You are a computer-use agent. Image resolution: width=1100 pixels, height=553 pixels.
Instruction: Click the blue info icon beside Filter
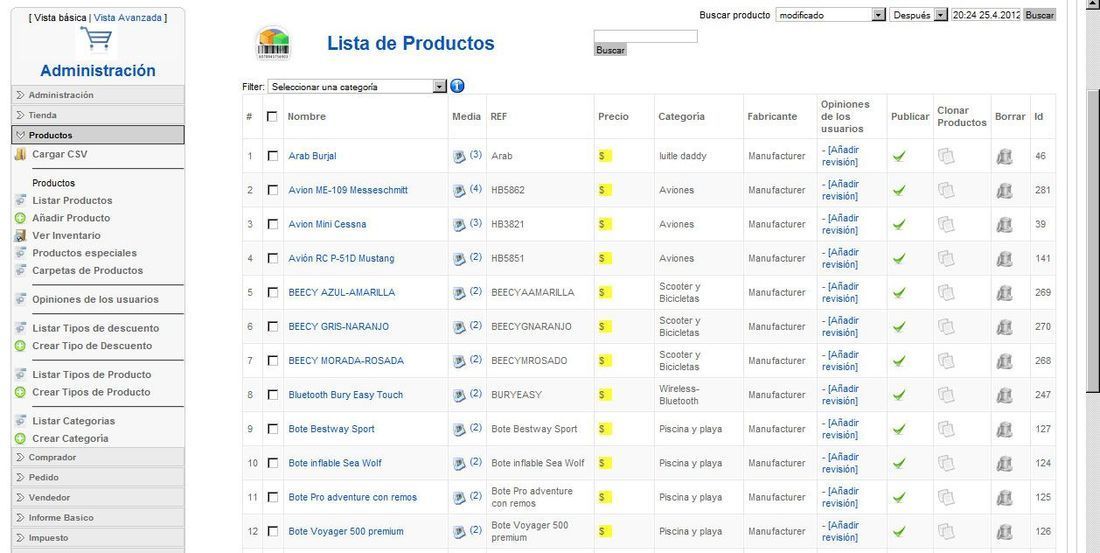457,86
